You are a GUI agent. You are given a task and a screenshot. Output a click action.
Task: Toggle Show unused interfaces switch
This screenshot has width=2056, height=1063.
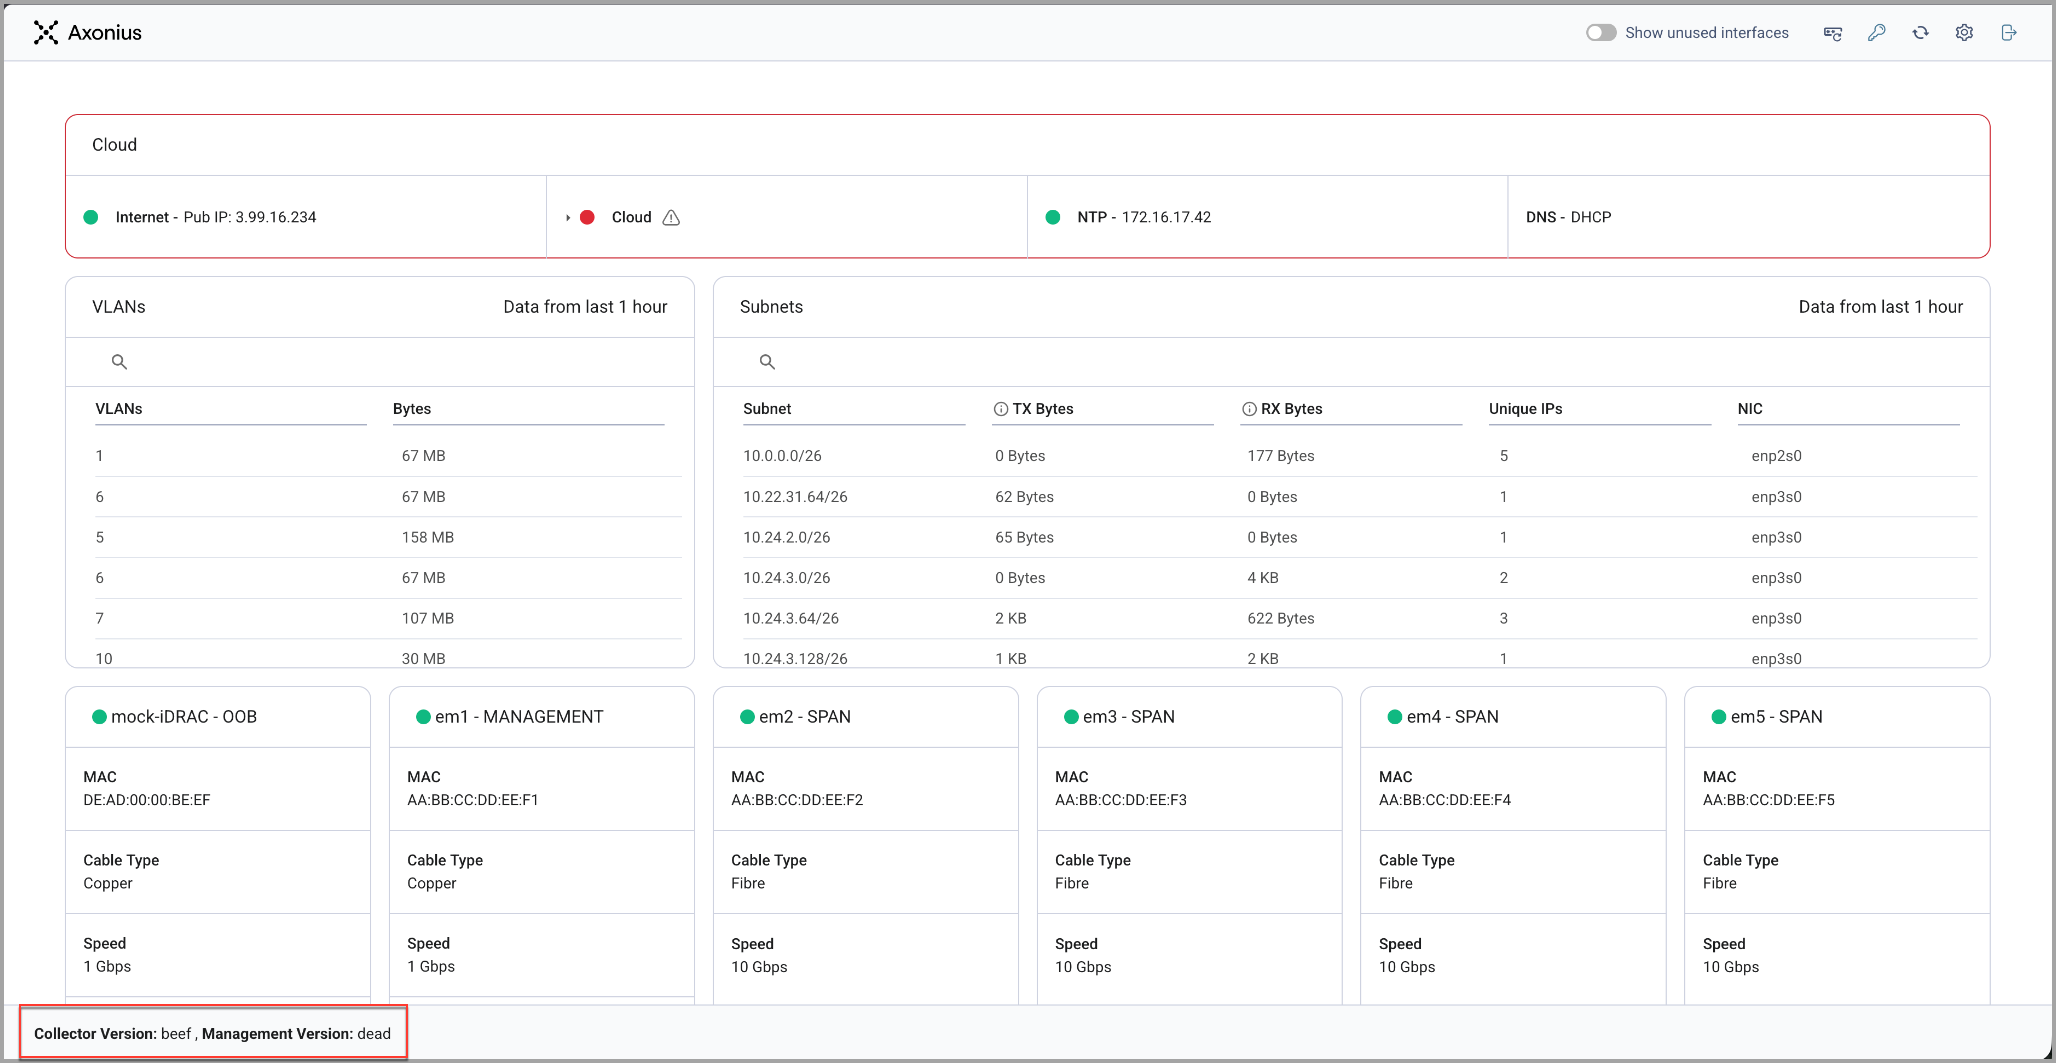1601,33
